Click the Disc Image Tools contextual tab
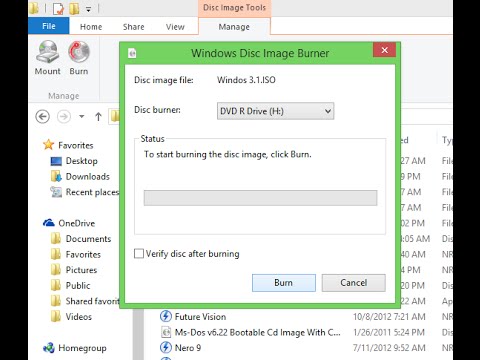This screenshot has height=360, width=480. point(234,8)
